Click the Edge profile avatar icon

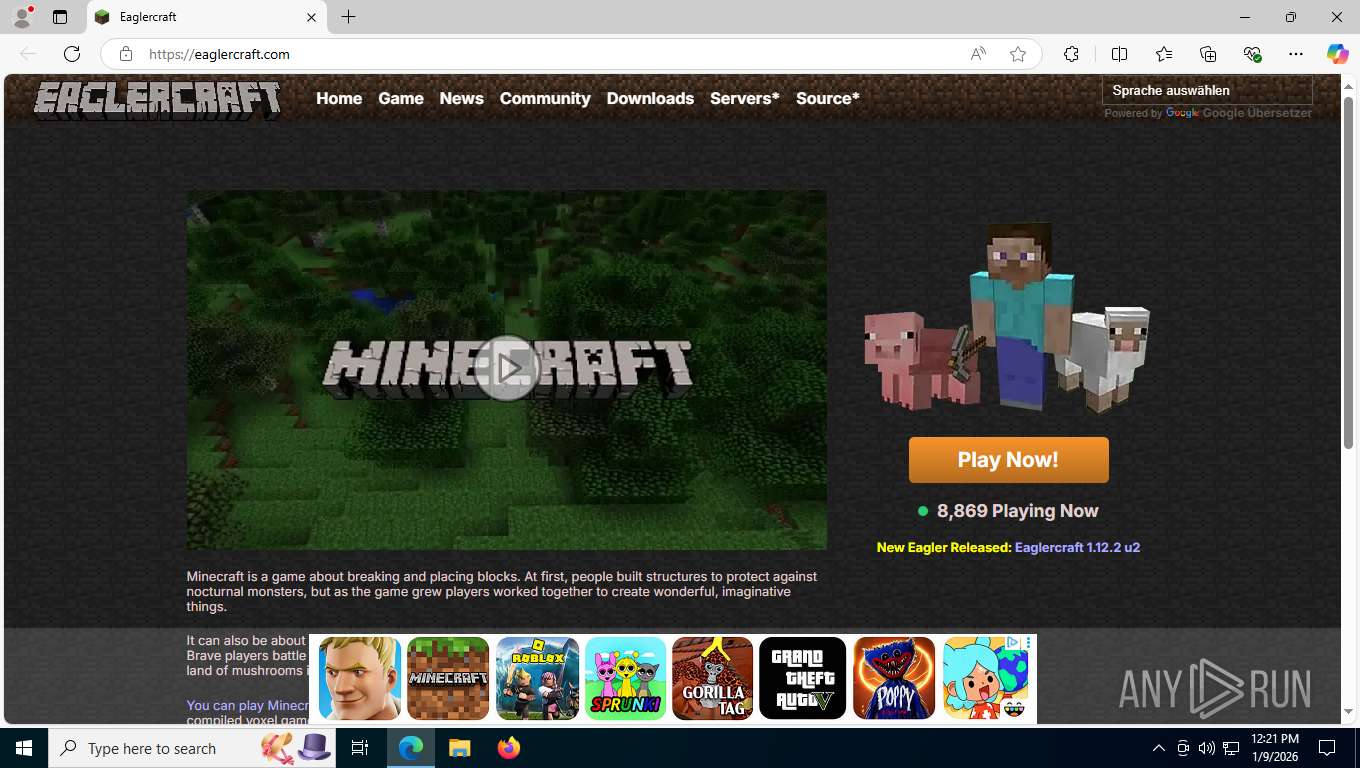(22, 17)
